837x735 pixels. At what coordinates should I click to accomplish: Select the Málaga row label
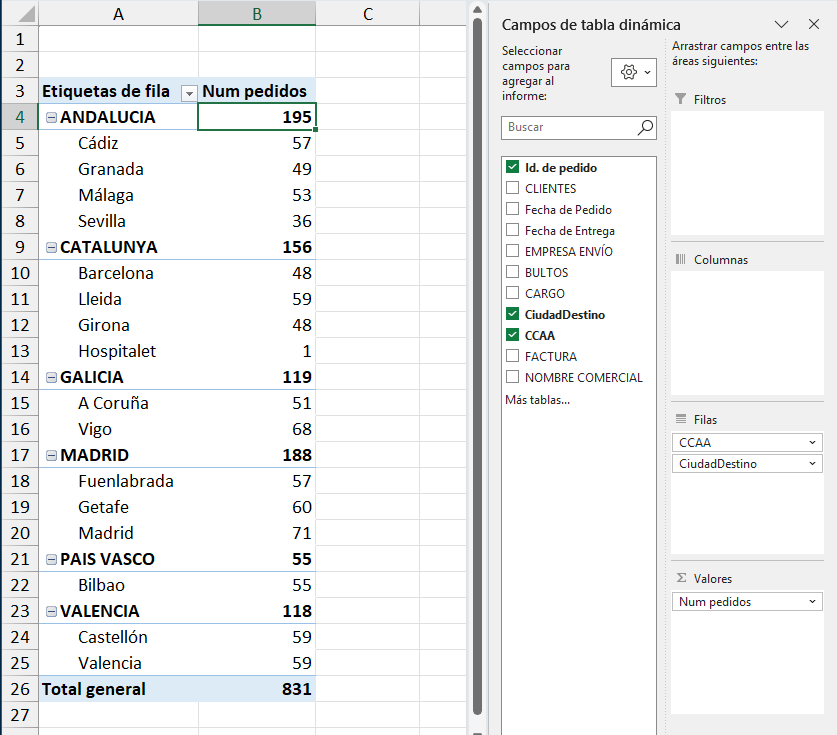[106, 195]
